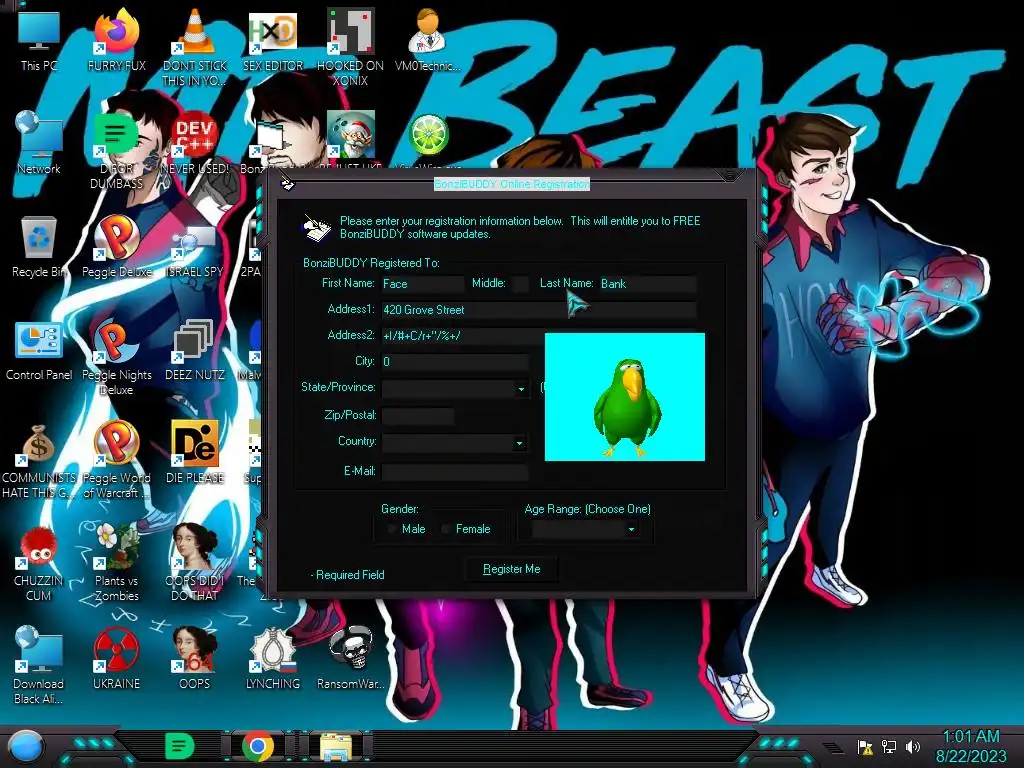Image resolution: width=1024 pixels, height=768 pixels.
Task: Open the VLC cone shortcut on desktop
Action: pos(195,47)
